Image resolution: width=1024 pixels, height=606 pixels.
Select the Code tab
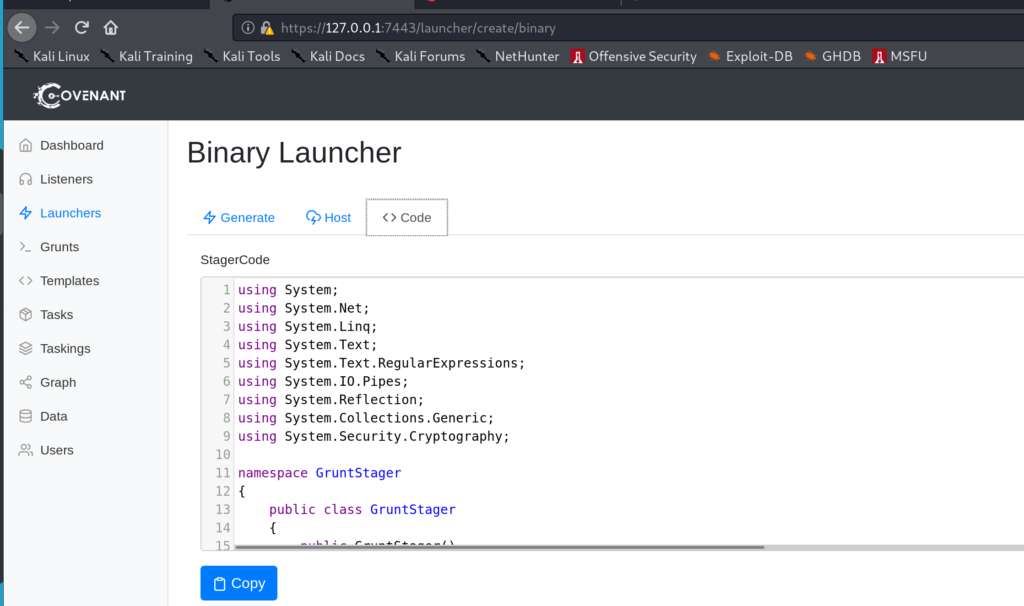pos(407,217)
